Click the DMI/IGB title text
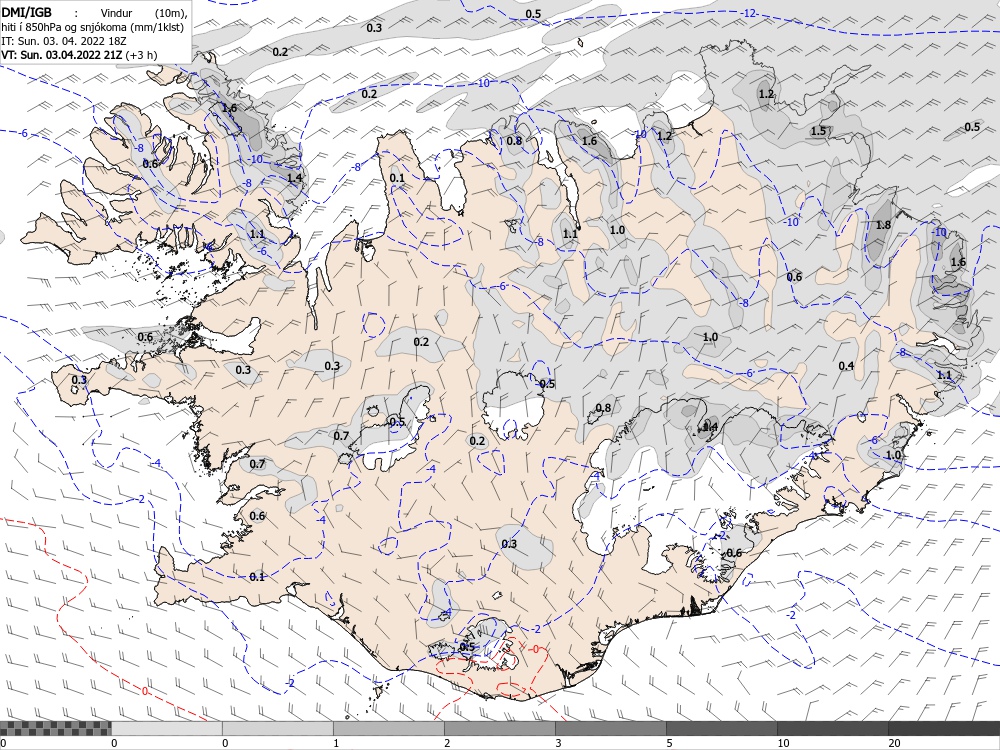 coord(27,12)
